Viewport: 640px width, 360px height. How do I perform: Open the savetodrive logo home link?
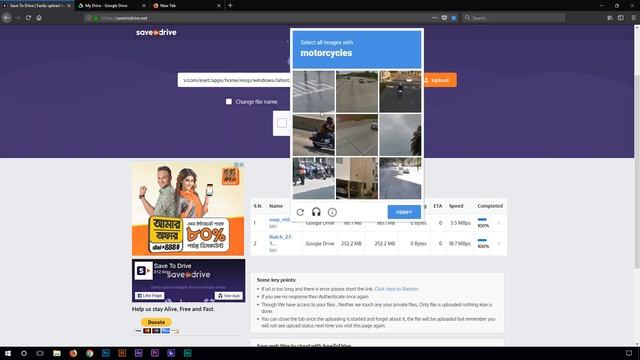(x=156, y=32)
